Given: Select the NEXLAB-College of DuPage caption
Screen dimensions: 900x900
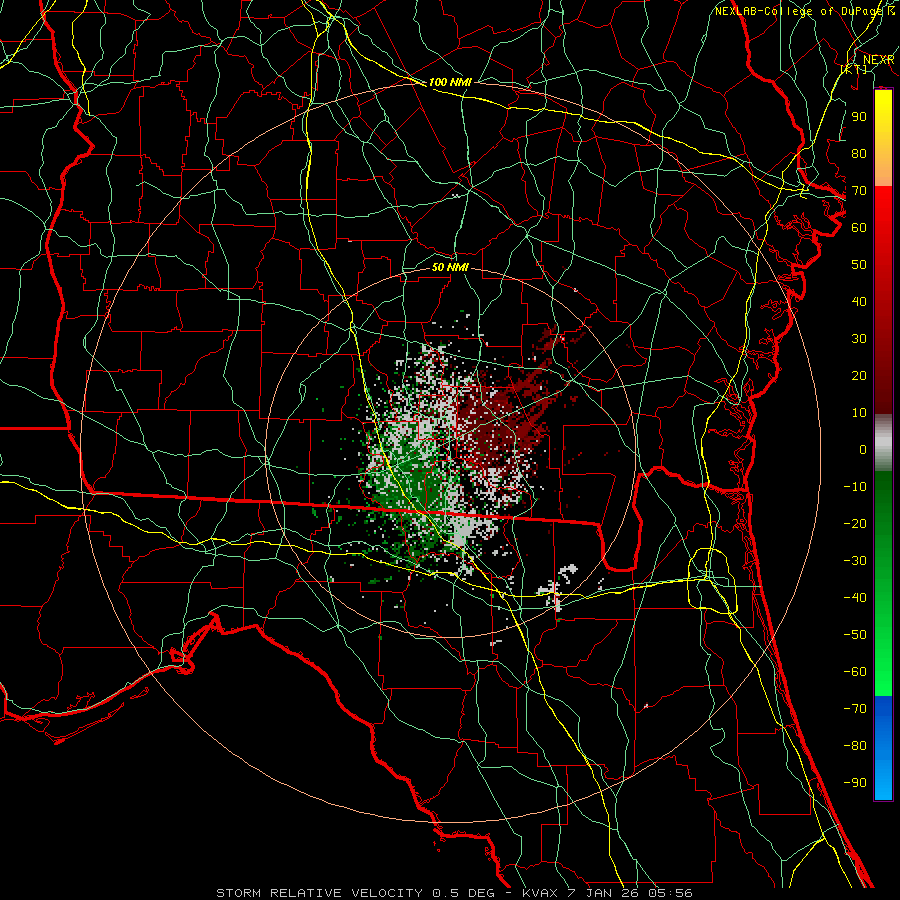Looking at the screenshot, I should pos(798,11).
